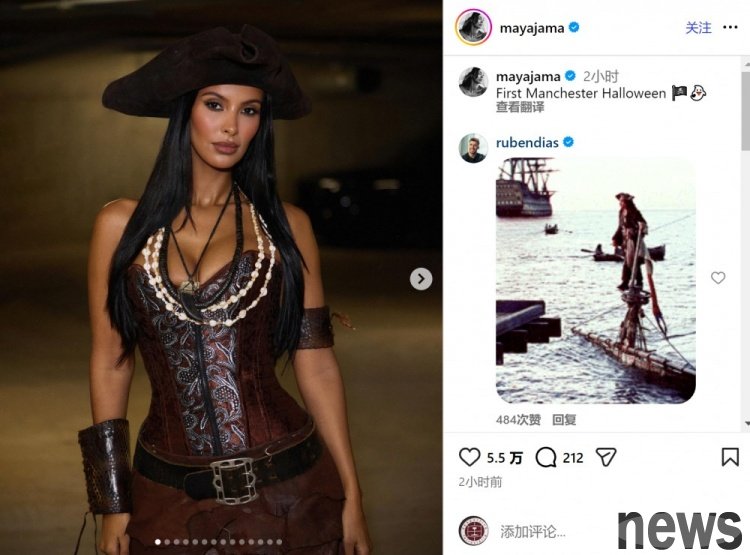Open mayajama profile picture in header
Image resolution: width=750 pixels, height=555 pixels.
point(473,27)
